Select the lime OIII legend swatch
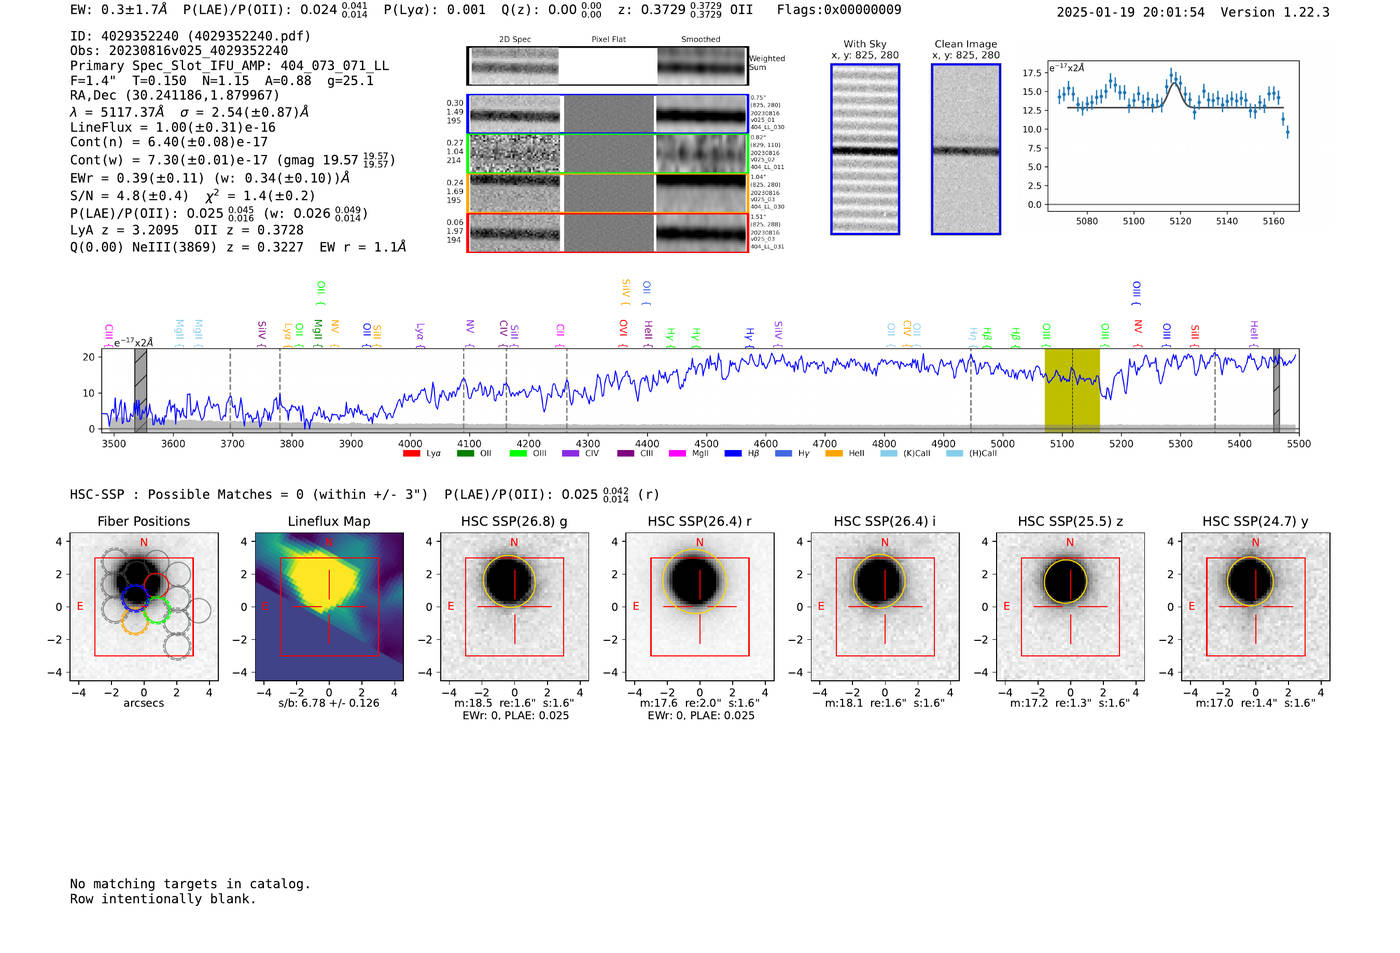 point(517,454)
